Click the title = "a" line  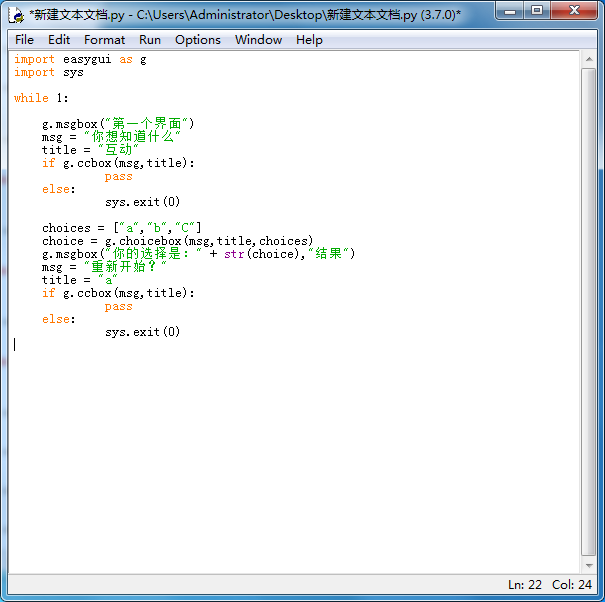[x=80, y=280]
